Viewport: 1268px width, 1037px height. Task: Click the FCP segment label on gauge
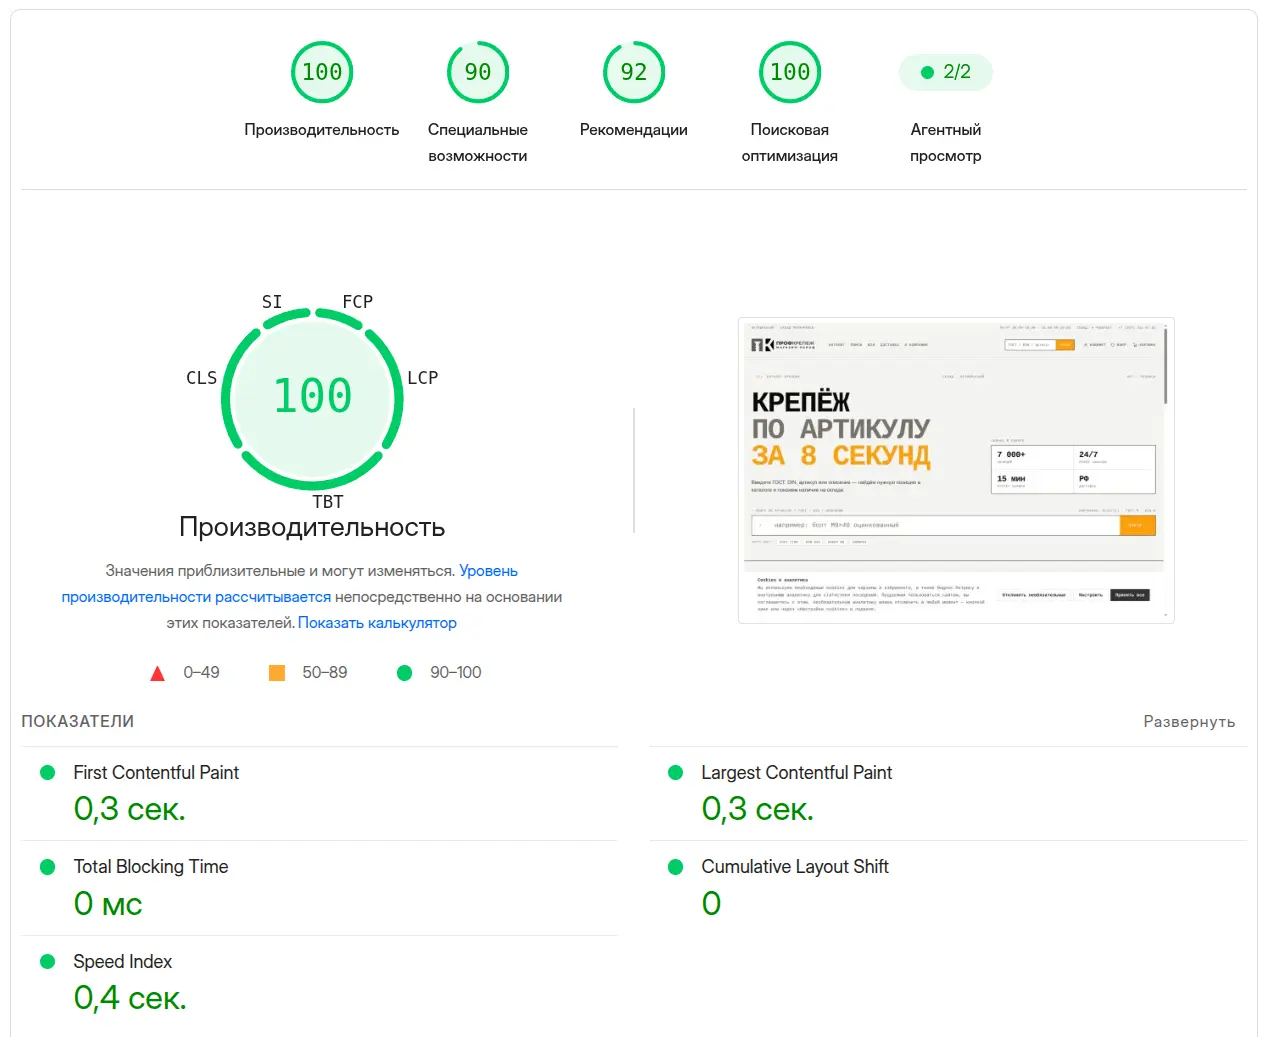point(357,301)
